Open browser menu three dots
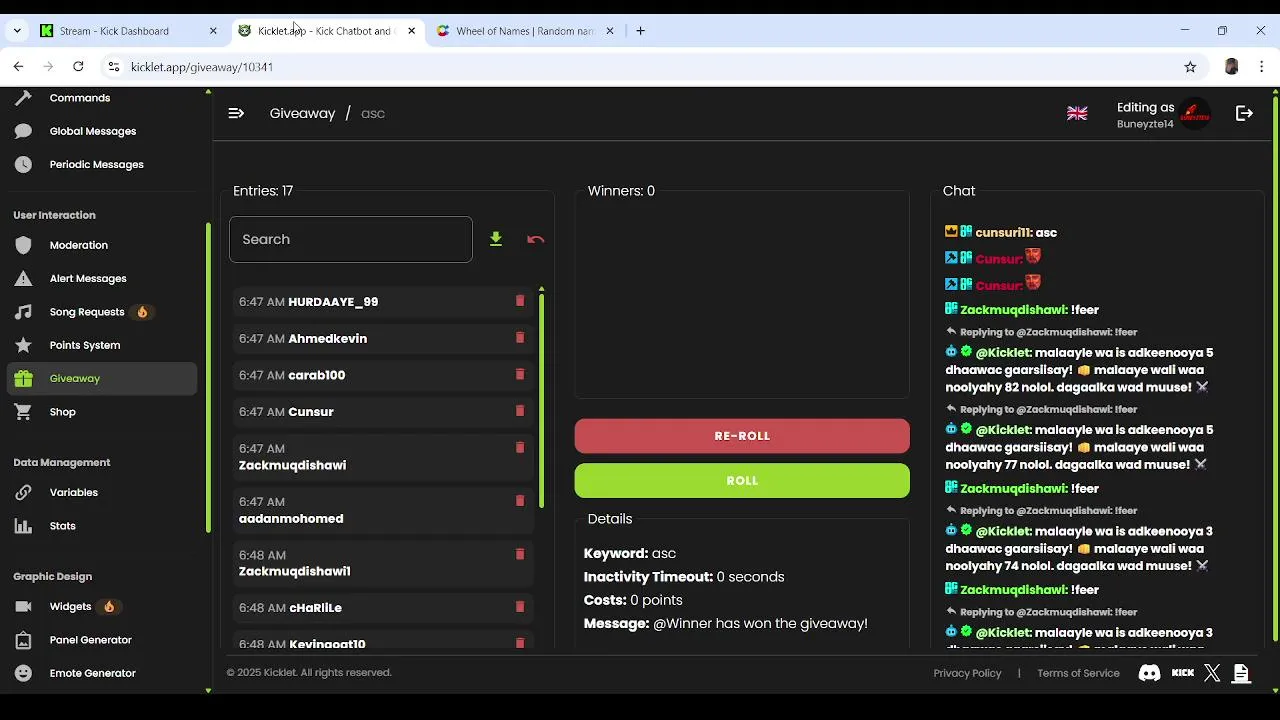The image size is (1280, 720). tap(1262, 67)
